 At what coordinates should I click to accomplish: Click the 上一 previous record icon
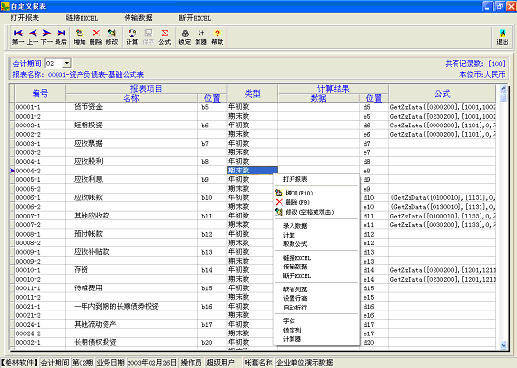click(x=32, y=37)
